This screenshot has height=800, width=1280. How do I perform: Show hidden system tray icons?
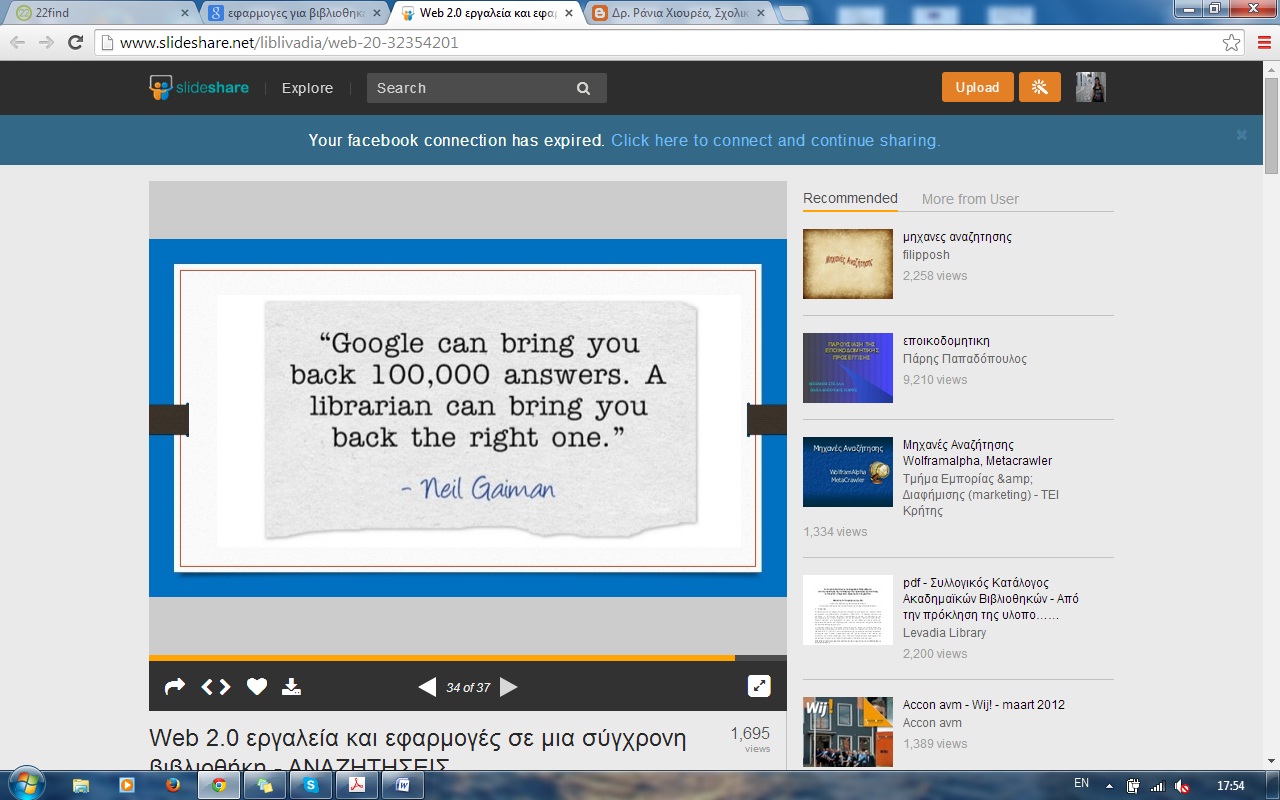pos(1109,785)
